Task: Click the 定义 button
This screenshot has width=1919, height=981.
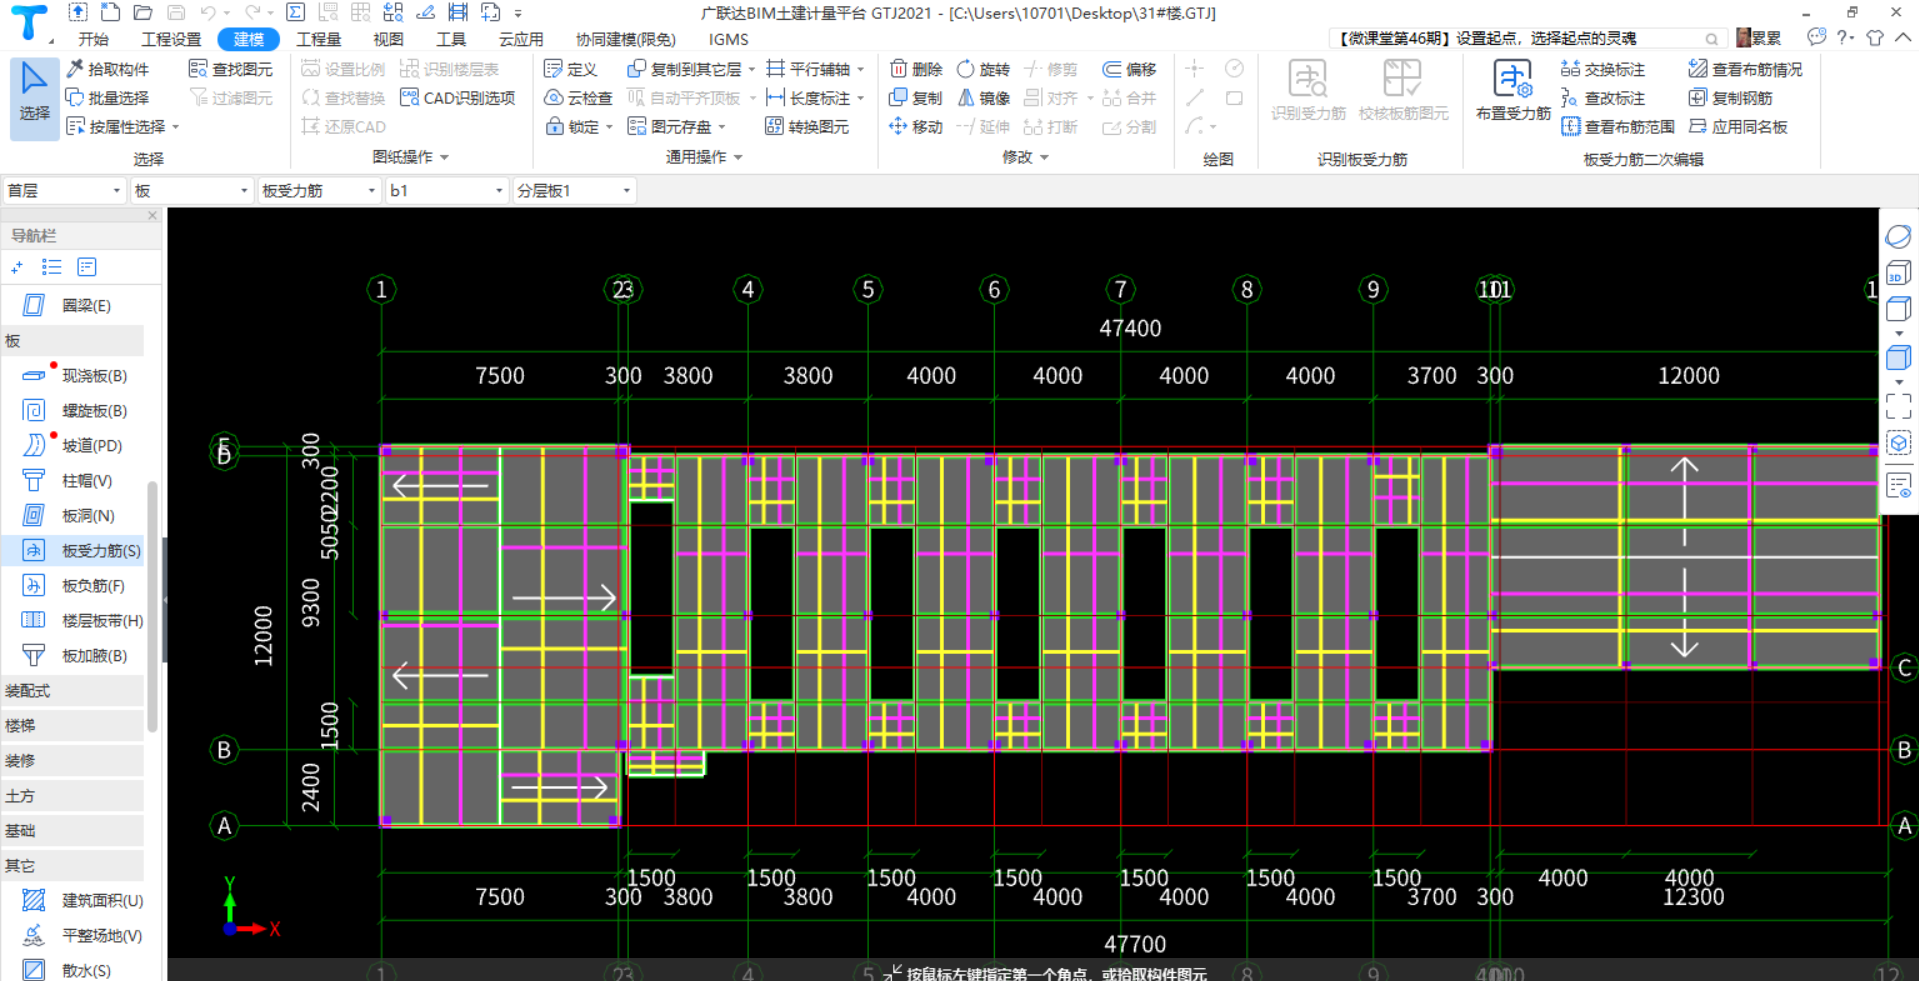Action: coord(570,69)
